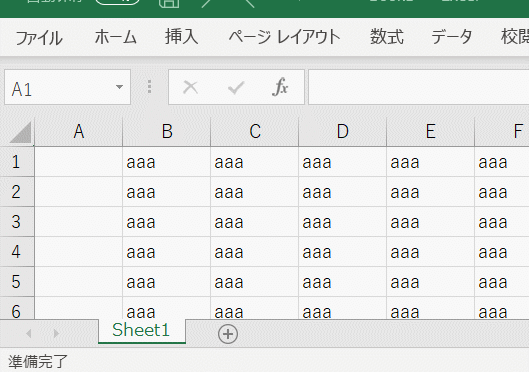Select cell E4 containing aaa

point(431,252)
